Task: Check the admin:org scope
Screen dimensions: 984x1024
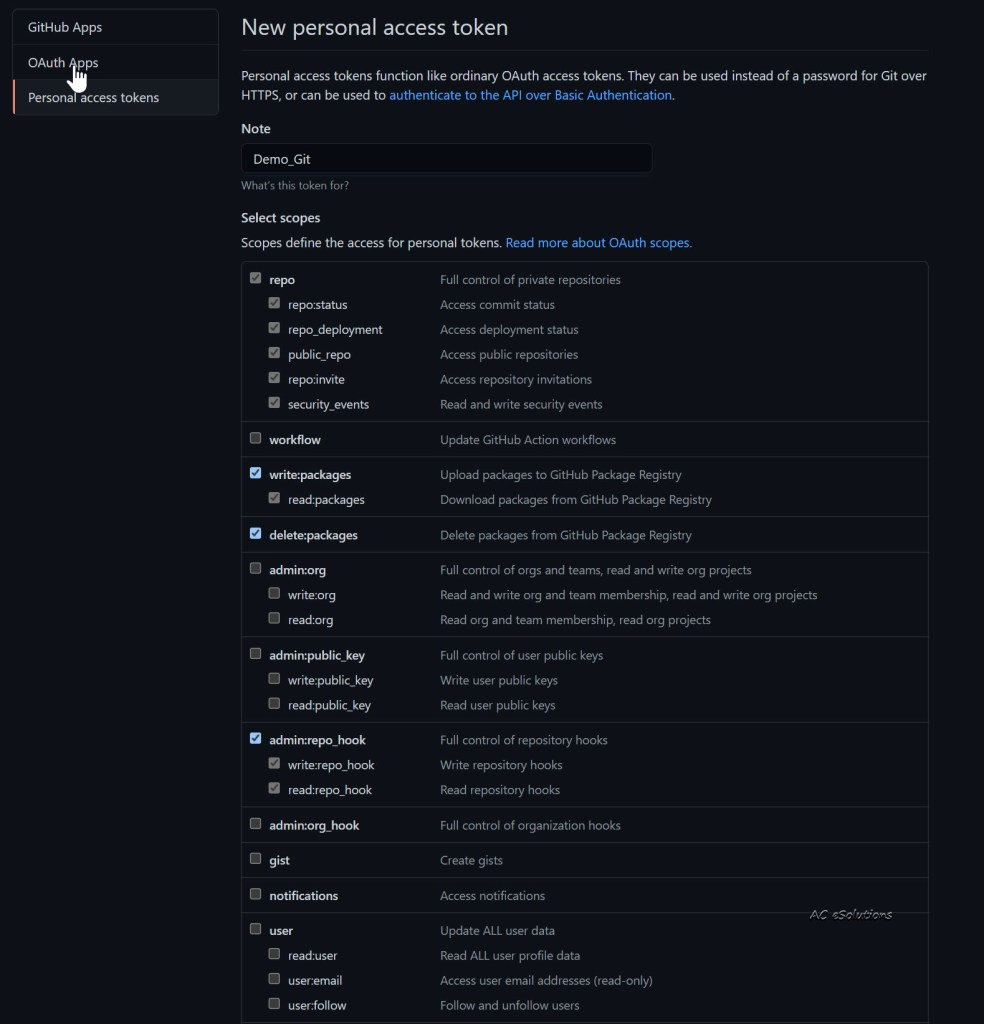Action: pos(256,568)
